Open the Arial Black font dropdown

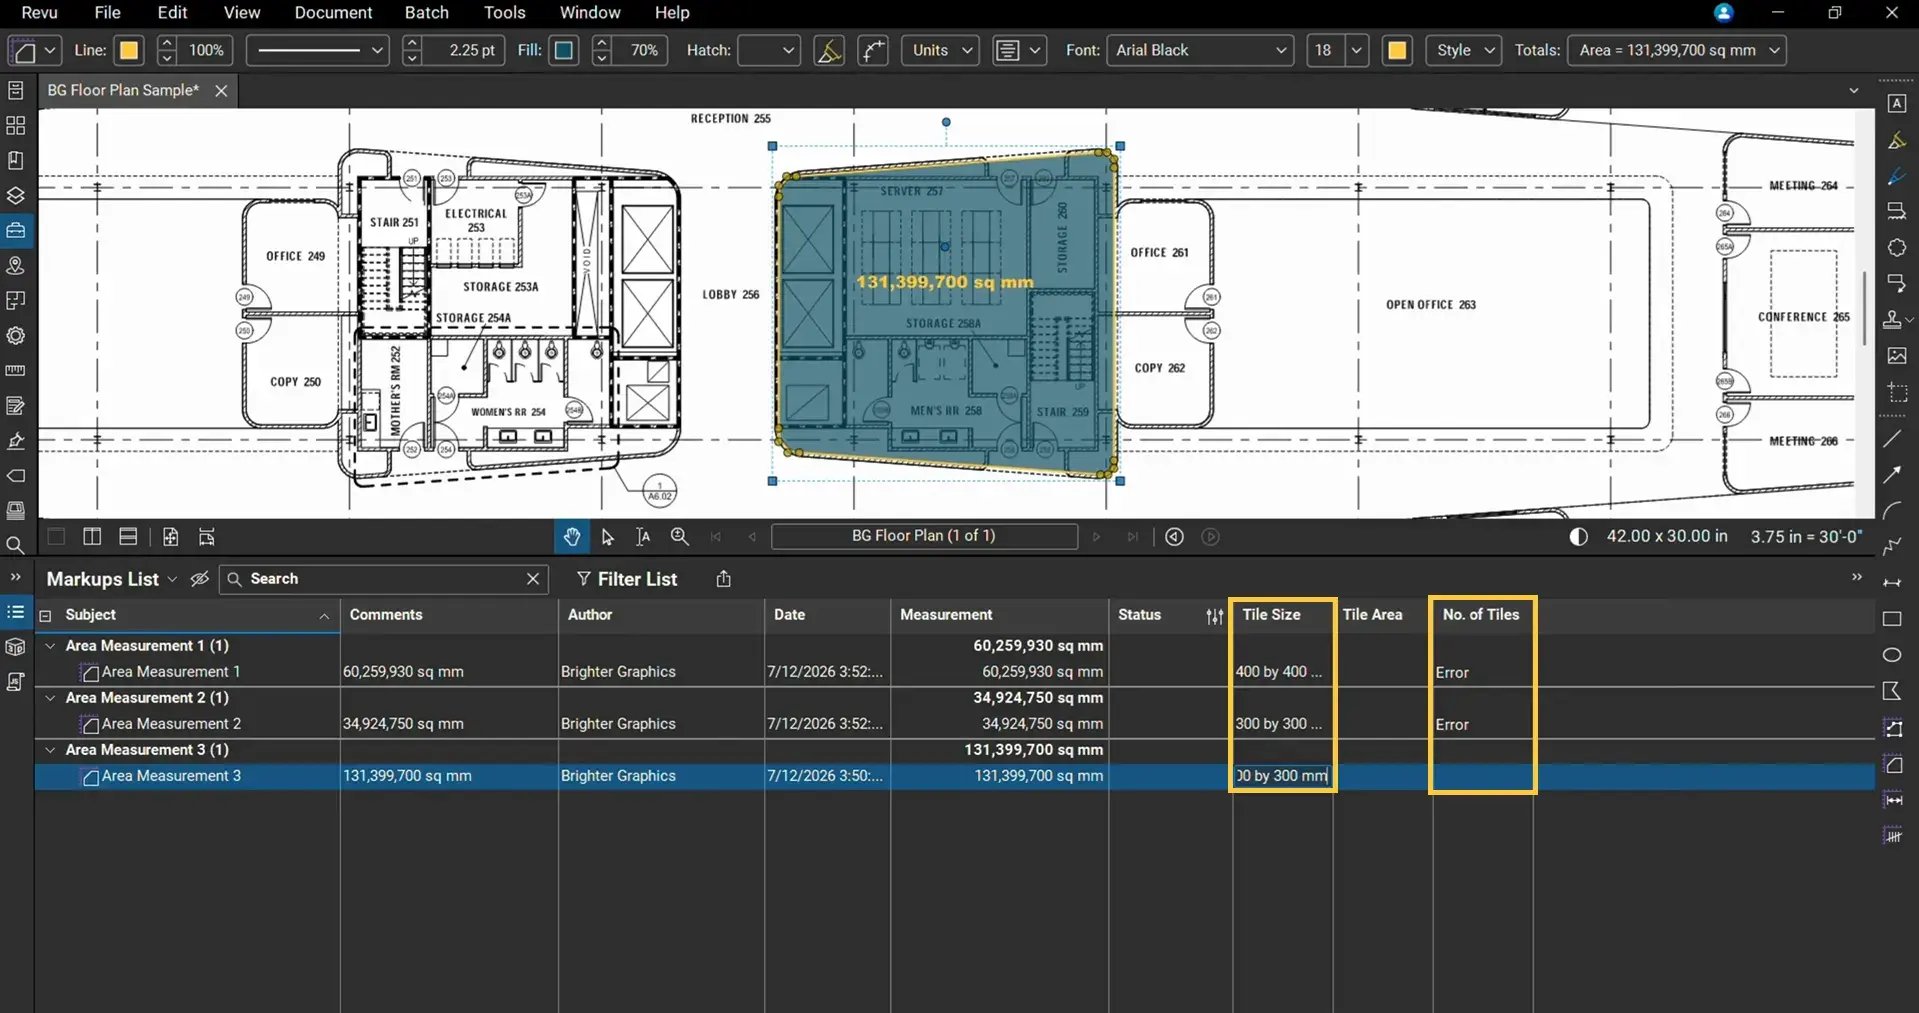point(1200,50)
